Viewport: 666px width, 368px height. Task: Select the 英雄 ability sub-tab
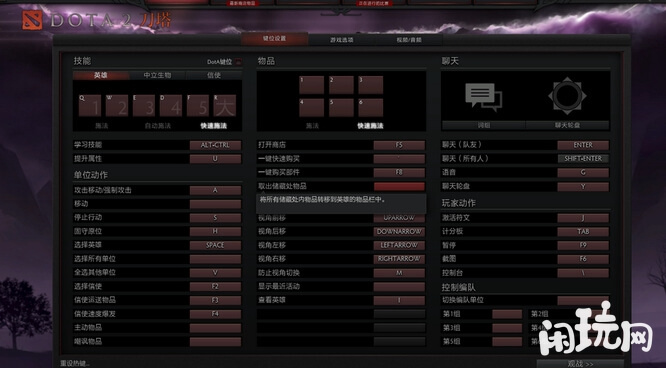pyautogui.click(x=101, y=75)
